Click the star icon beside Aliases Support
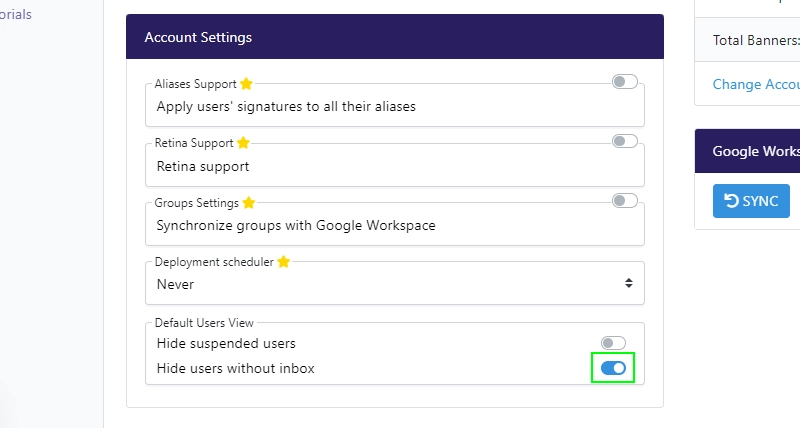This screenshot has width=800, height=428. [246, 83]
